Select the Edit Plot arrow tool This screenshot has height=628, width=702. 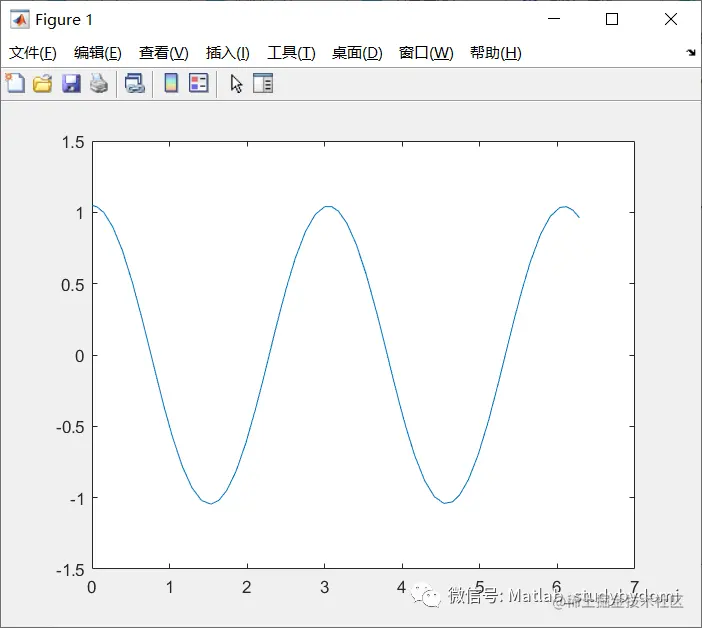point(236,84)
